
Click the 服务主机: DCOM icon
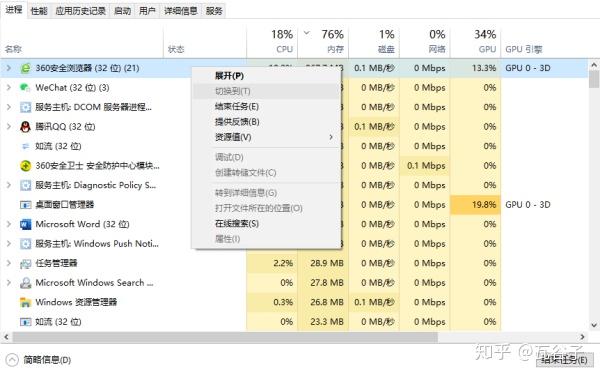coord(25,107)
